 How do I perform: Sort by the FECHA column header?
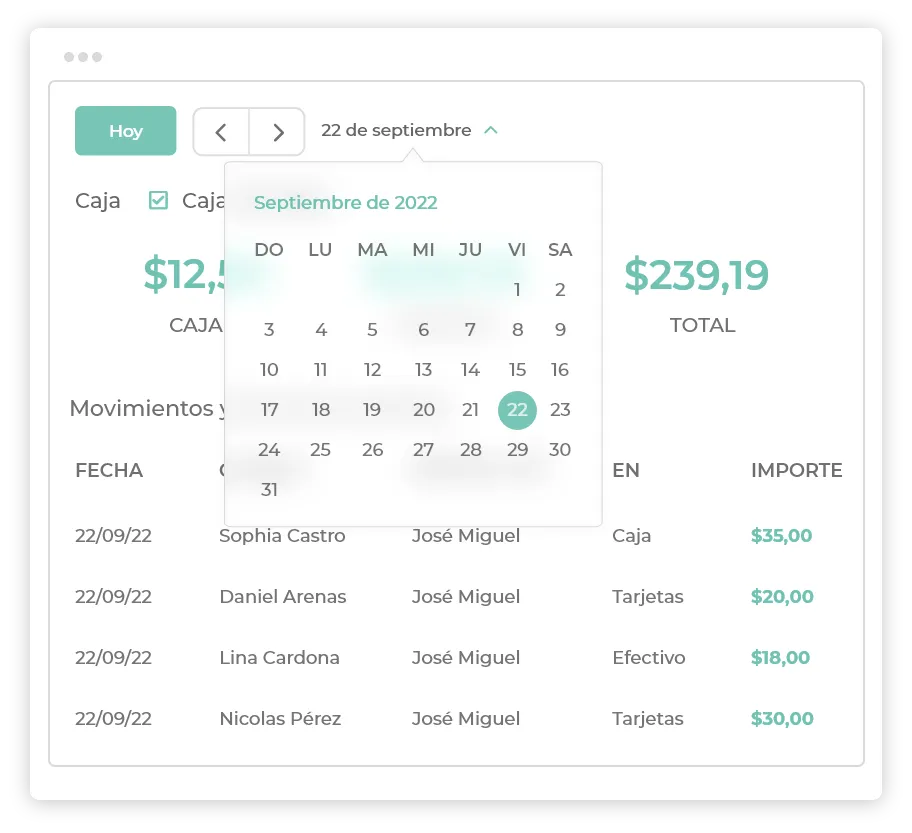point(109,470)
